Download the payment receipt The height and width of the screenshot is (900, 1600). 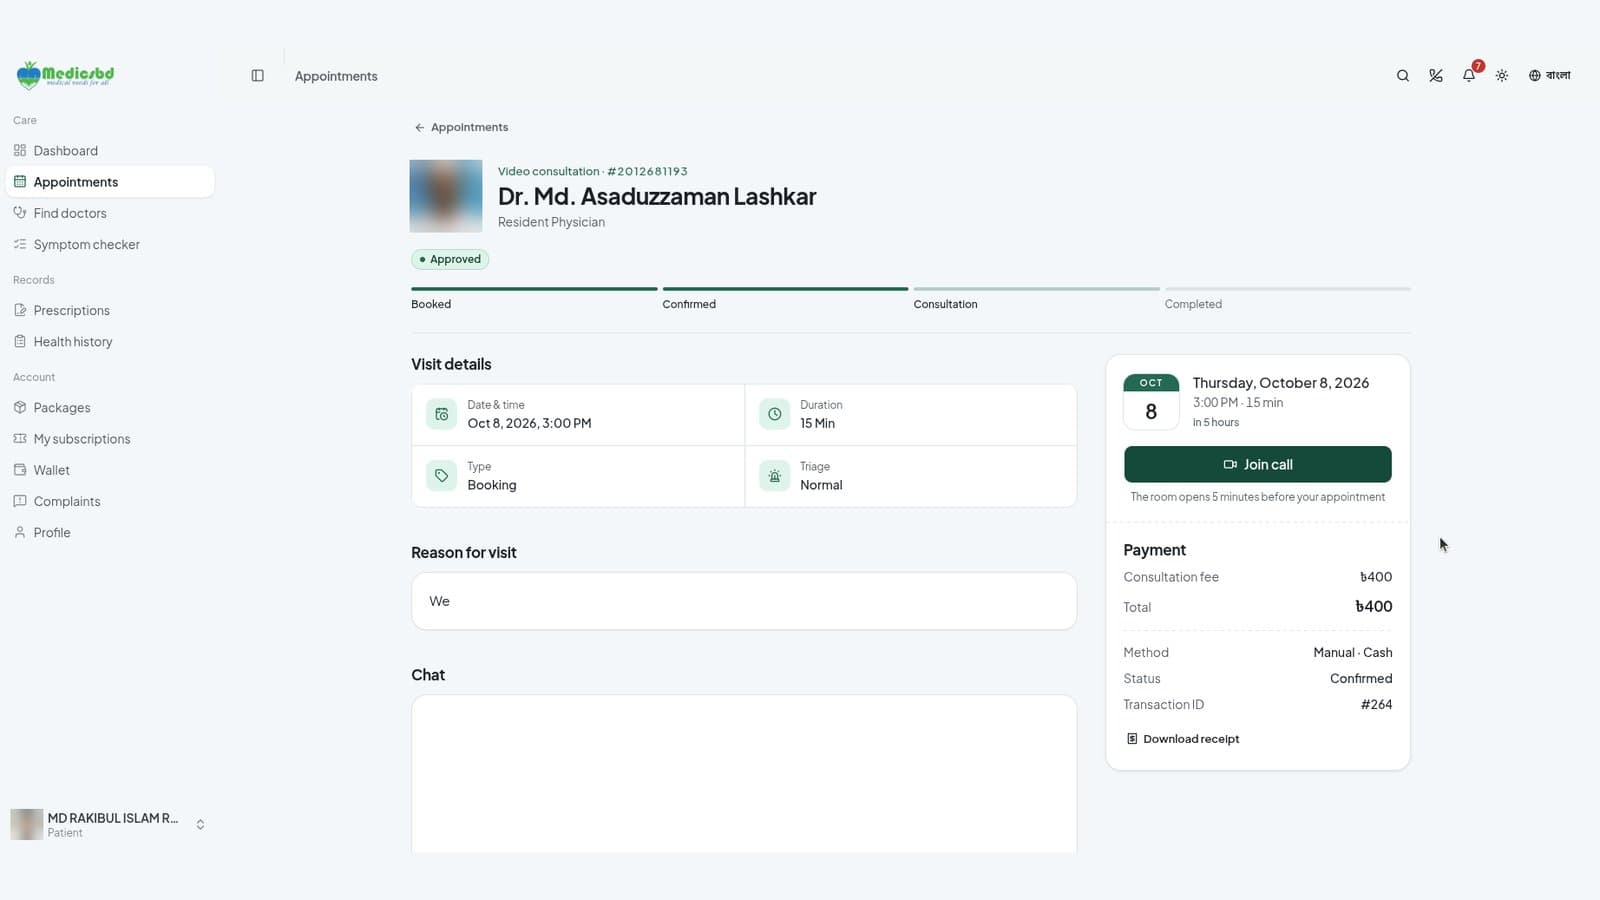1183,739
